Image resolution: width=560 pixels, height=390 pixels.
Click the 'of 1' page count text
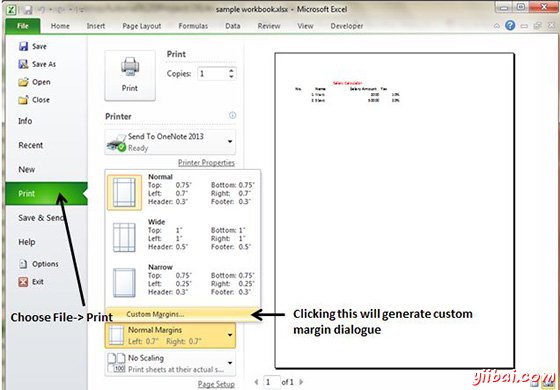(x=288, y=382)
